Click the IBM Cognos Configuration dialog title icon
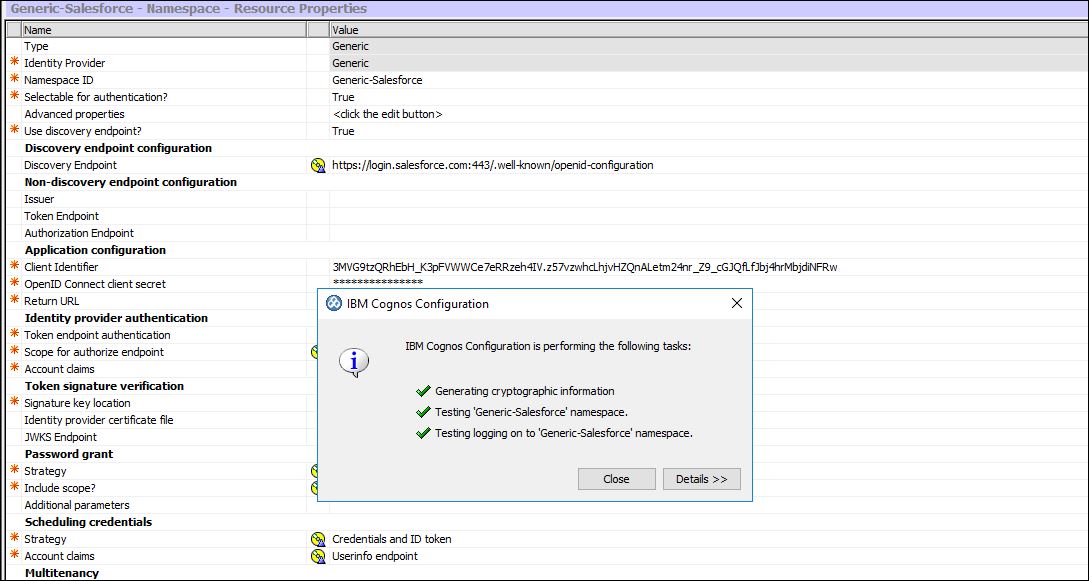The width and height of the screenshot is (1089, 581). point(333,303)
